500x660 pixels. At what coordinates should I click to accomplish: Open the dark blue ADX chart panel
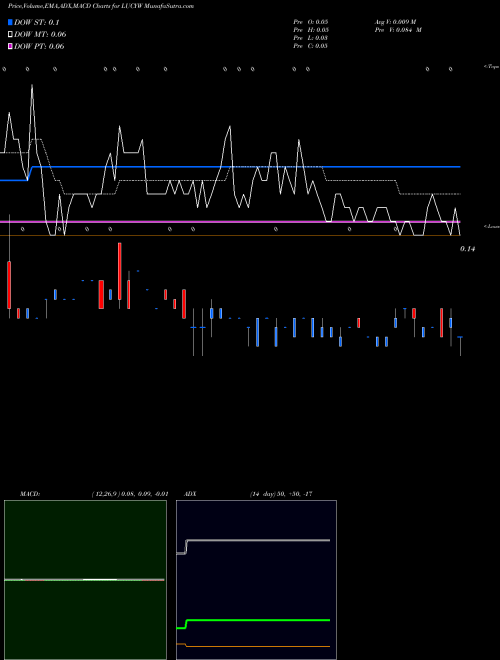pyautogui.click(x=256, y=580)
